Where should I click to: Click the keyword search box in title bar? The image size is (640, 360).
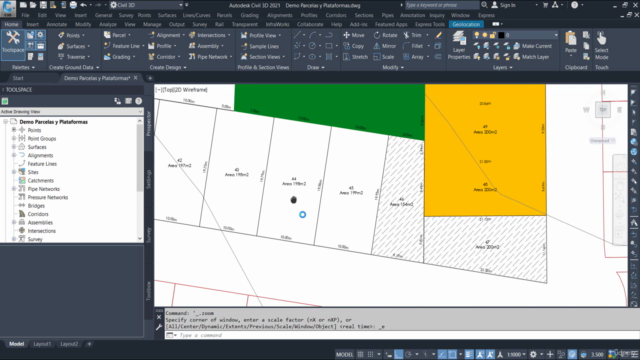(441, 5)
